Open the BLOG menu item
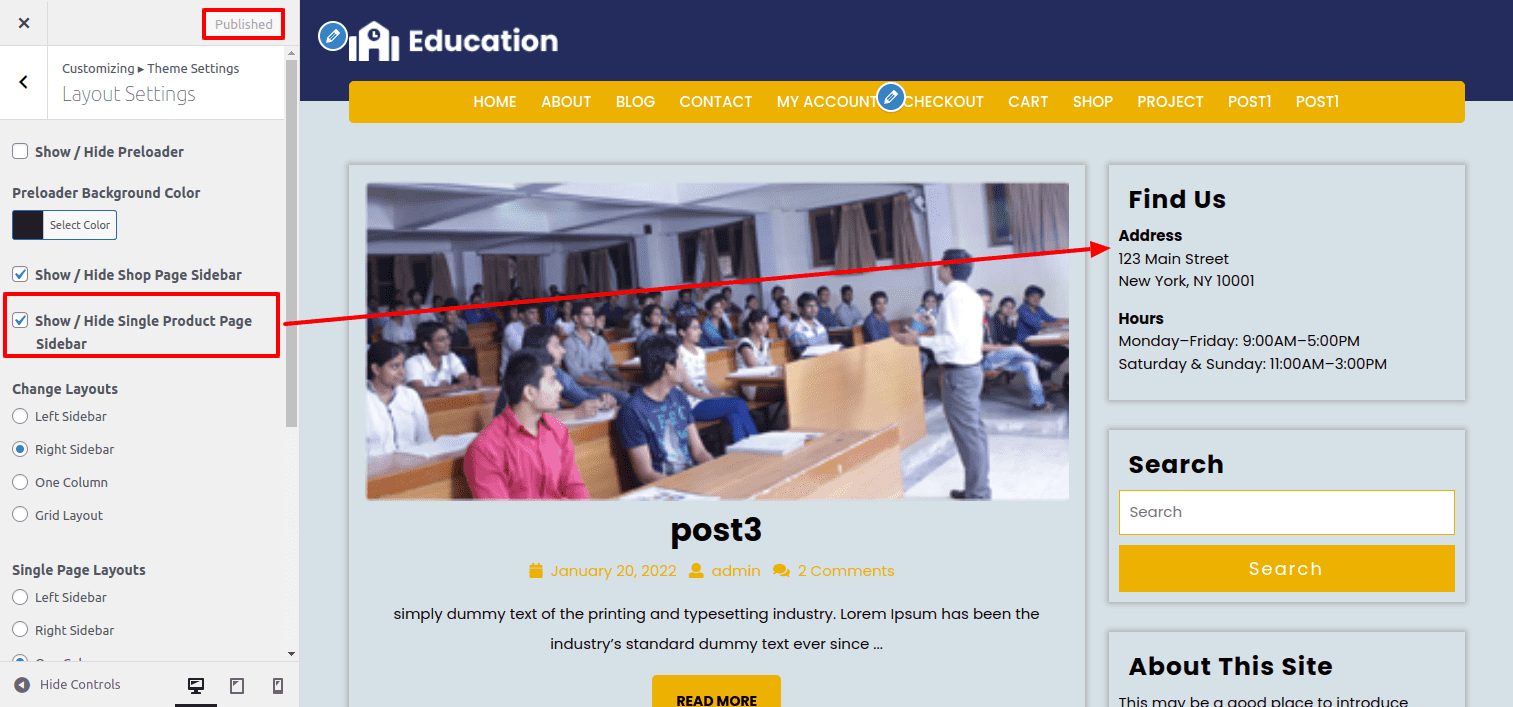The image size is (1513, 707). [635, 102]
